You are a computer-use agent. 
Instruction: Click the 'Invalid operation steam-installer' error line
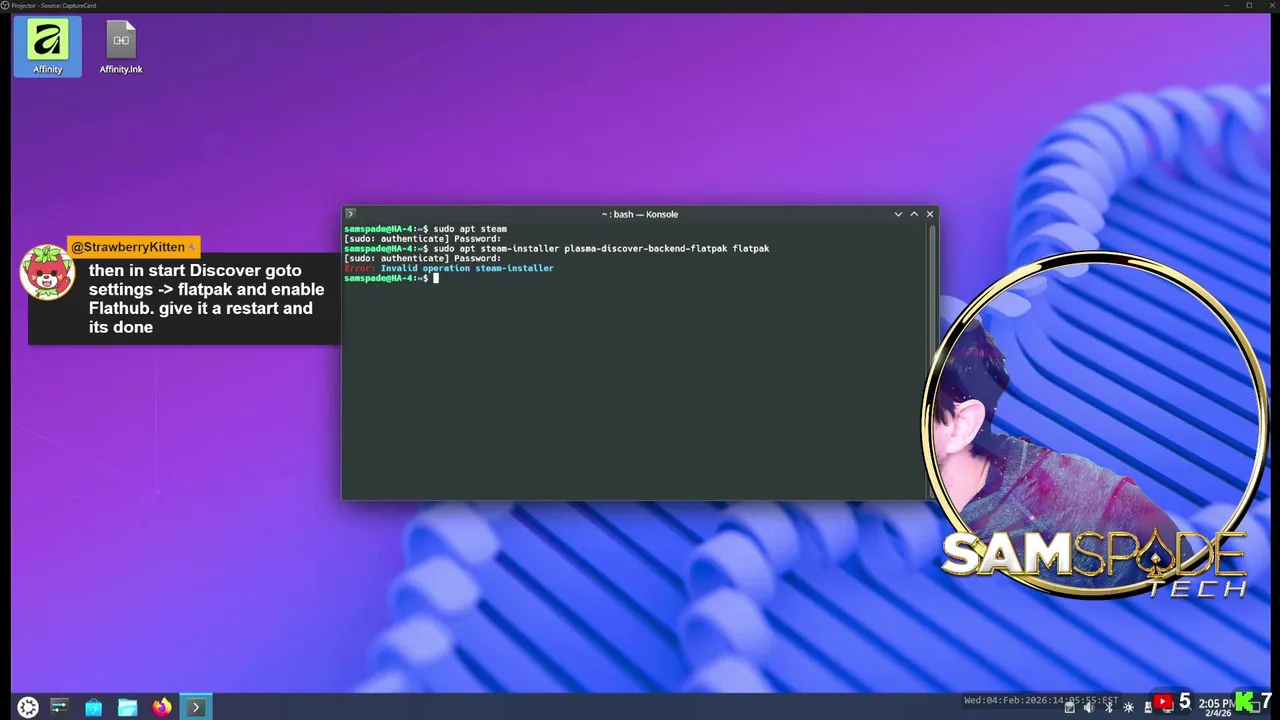click(x=448, y=268)
